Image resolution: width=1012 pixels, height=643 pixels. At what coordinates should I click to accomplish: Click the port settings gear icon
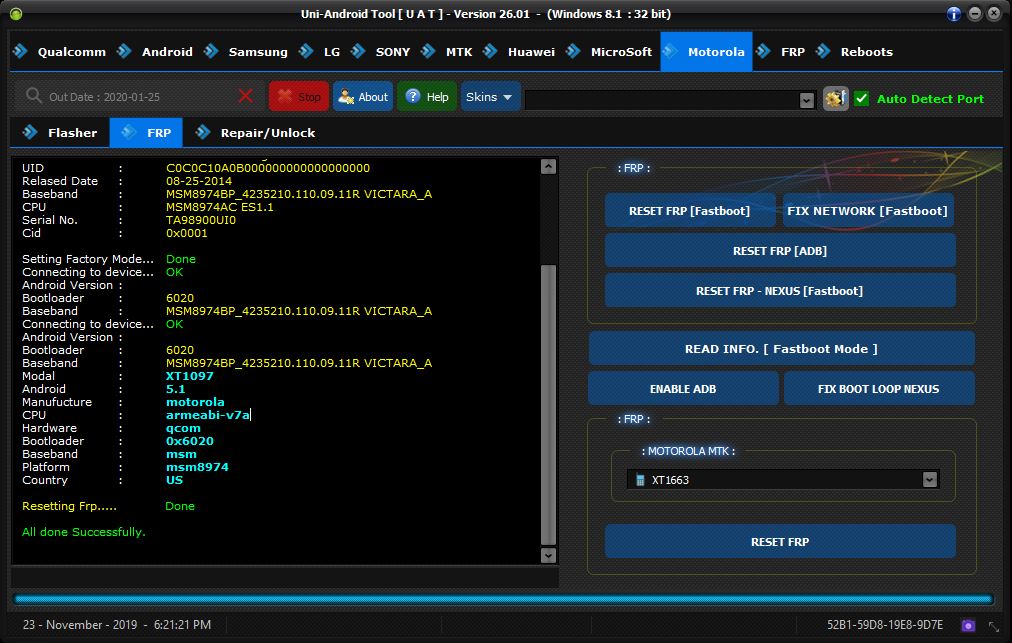point(835,98)
